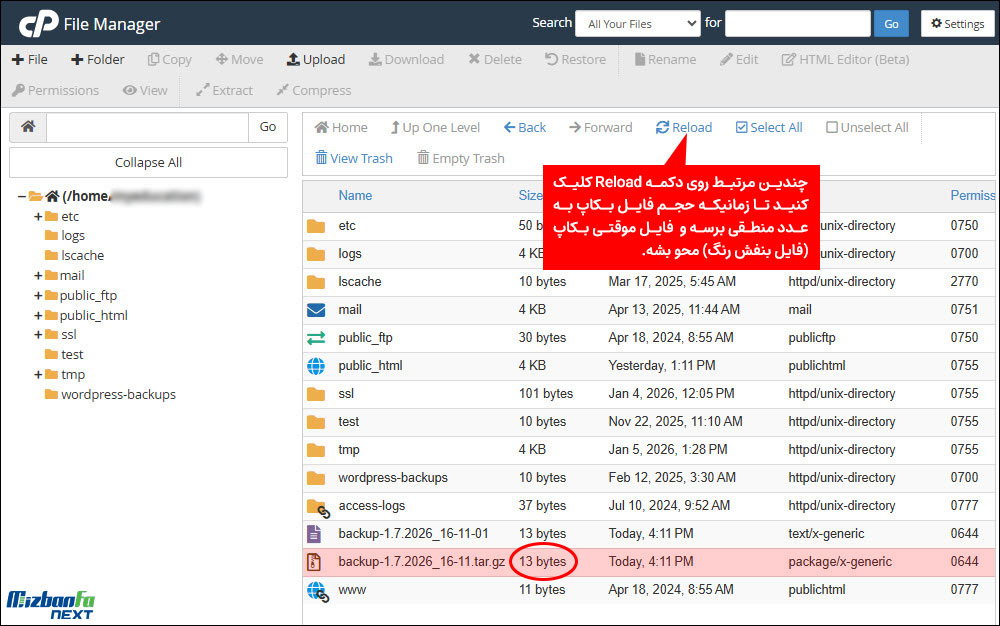Screen dimensions: 1000x626
Task: Click the Folder toolbar button
Action: [x=97, y=59]
